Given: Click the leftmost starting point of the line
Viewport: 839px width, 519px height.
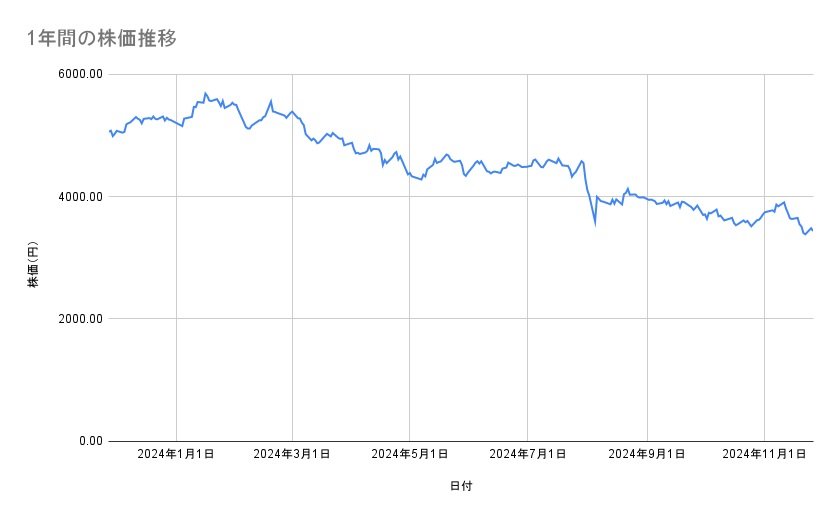Looking at the screenshot, I should click(x=109, y=130).
